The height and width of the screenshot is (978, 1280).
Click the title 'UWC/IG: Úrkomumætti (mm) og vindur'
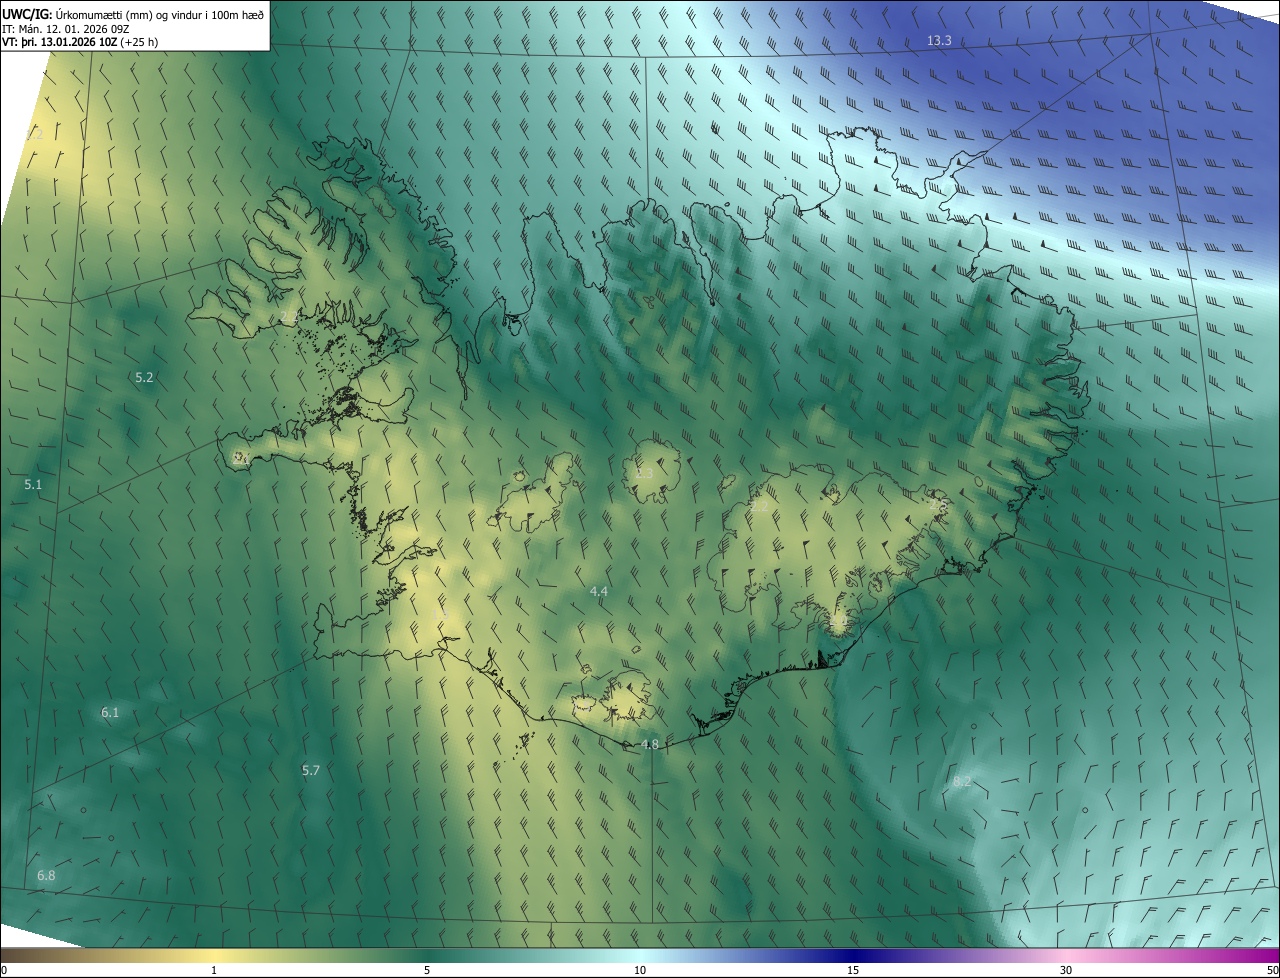(x=133, y=14)
